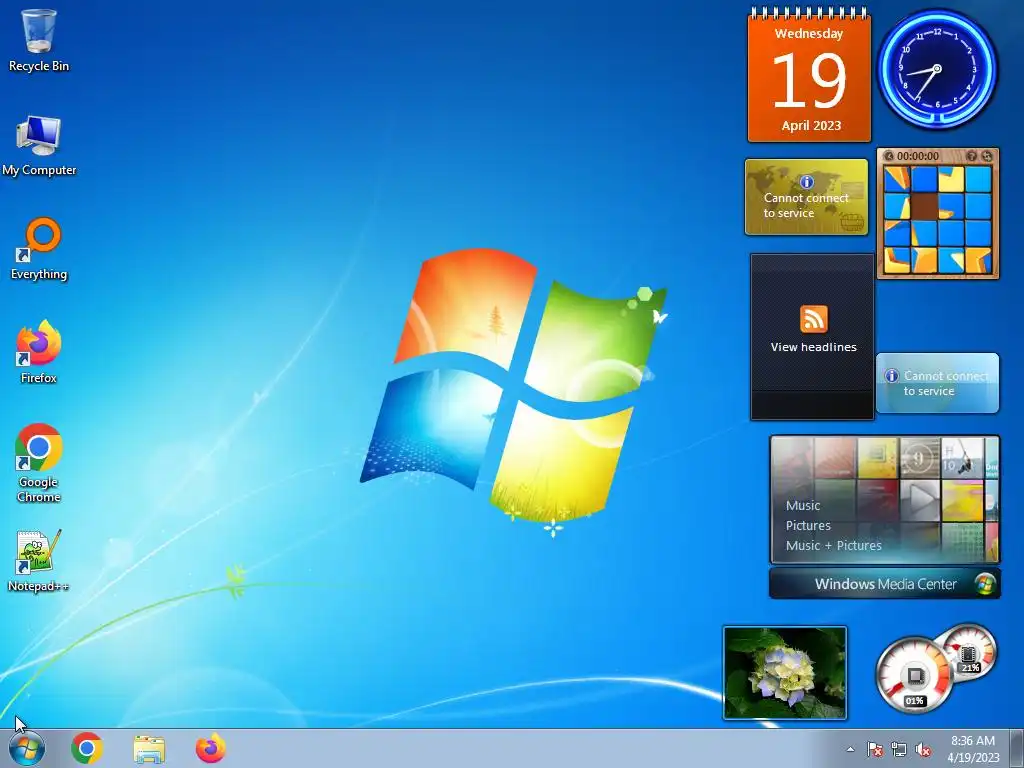
Task: Open the taskbar clock showing 8:36 AM
Action: [973, 748]
